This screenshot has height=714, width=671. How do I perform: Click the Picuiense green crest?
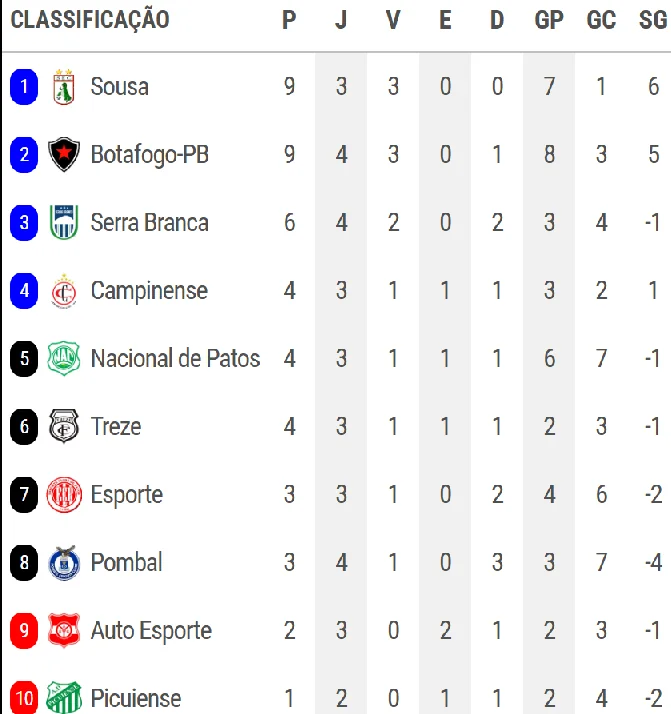coord(63,698)
